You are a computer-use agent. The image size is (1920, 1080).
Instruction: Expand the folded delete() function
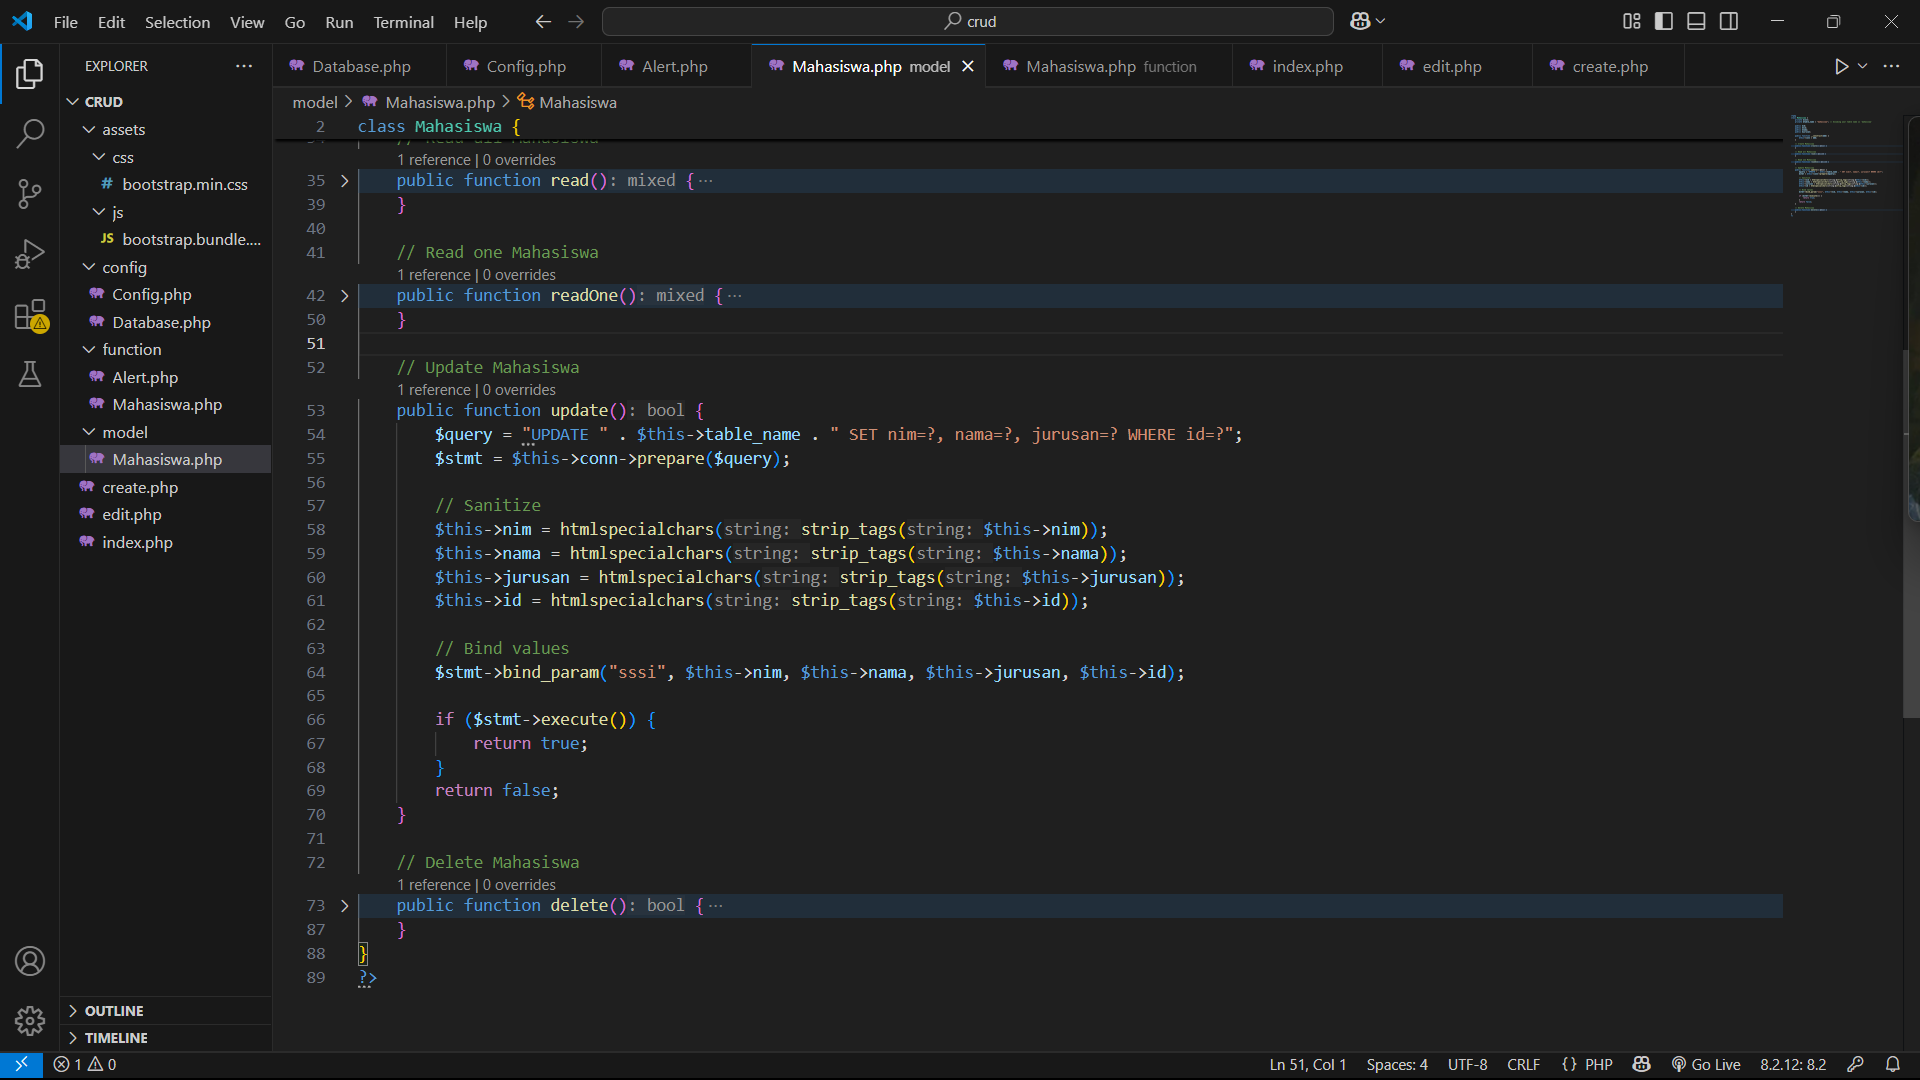(345, 906)
